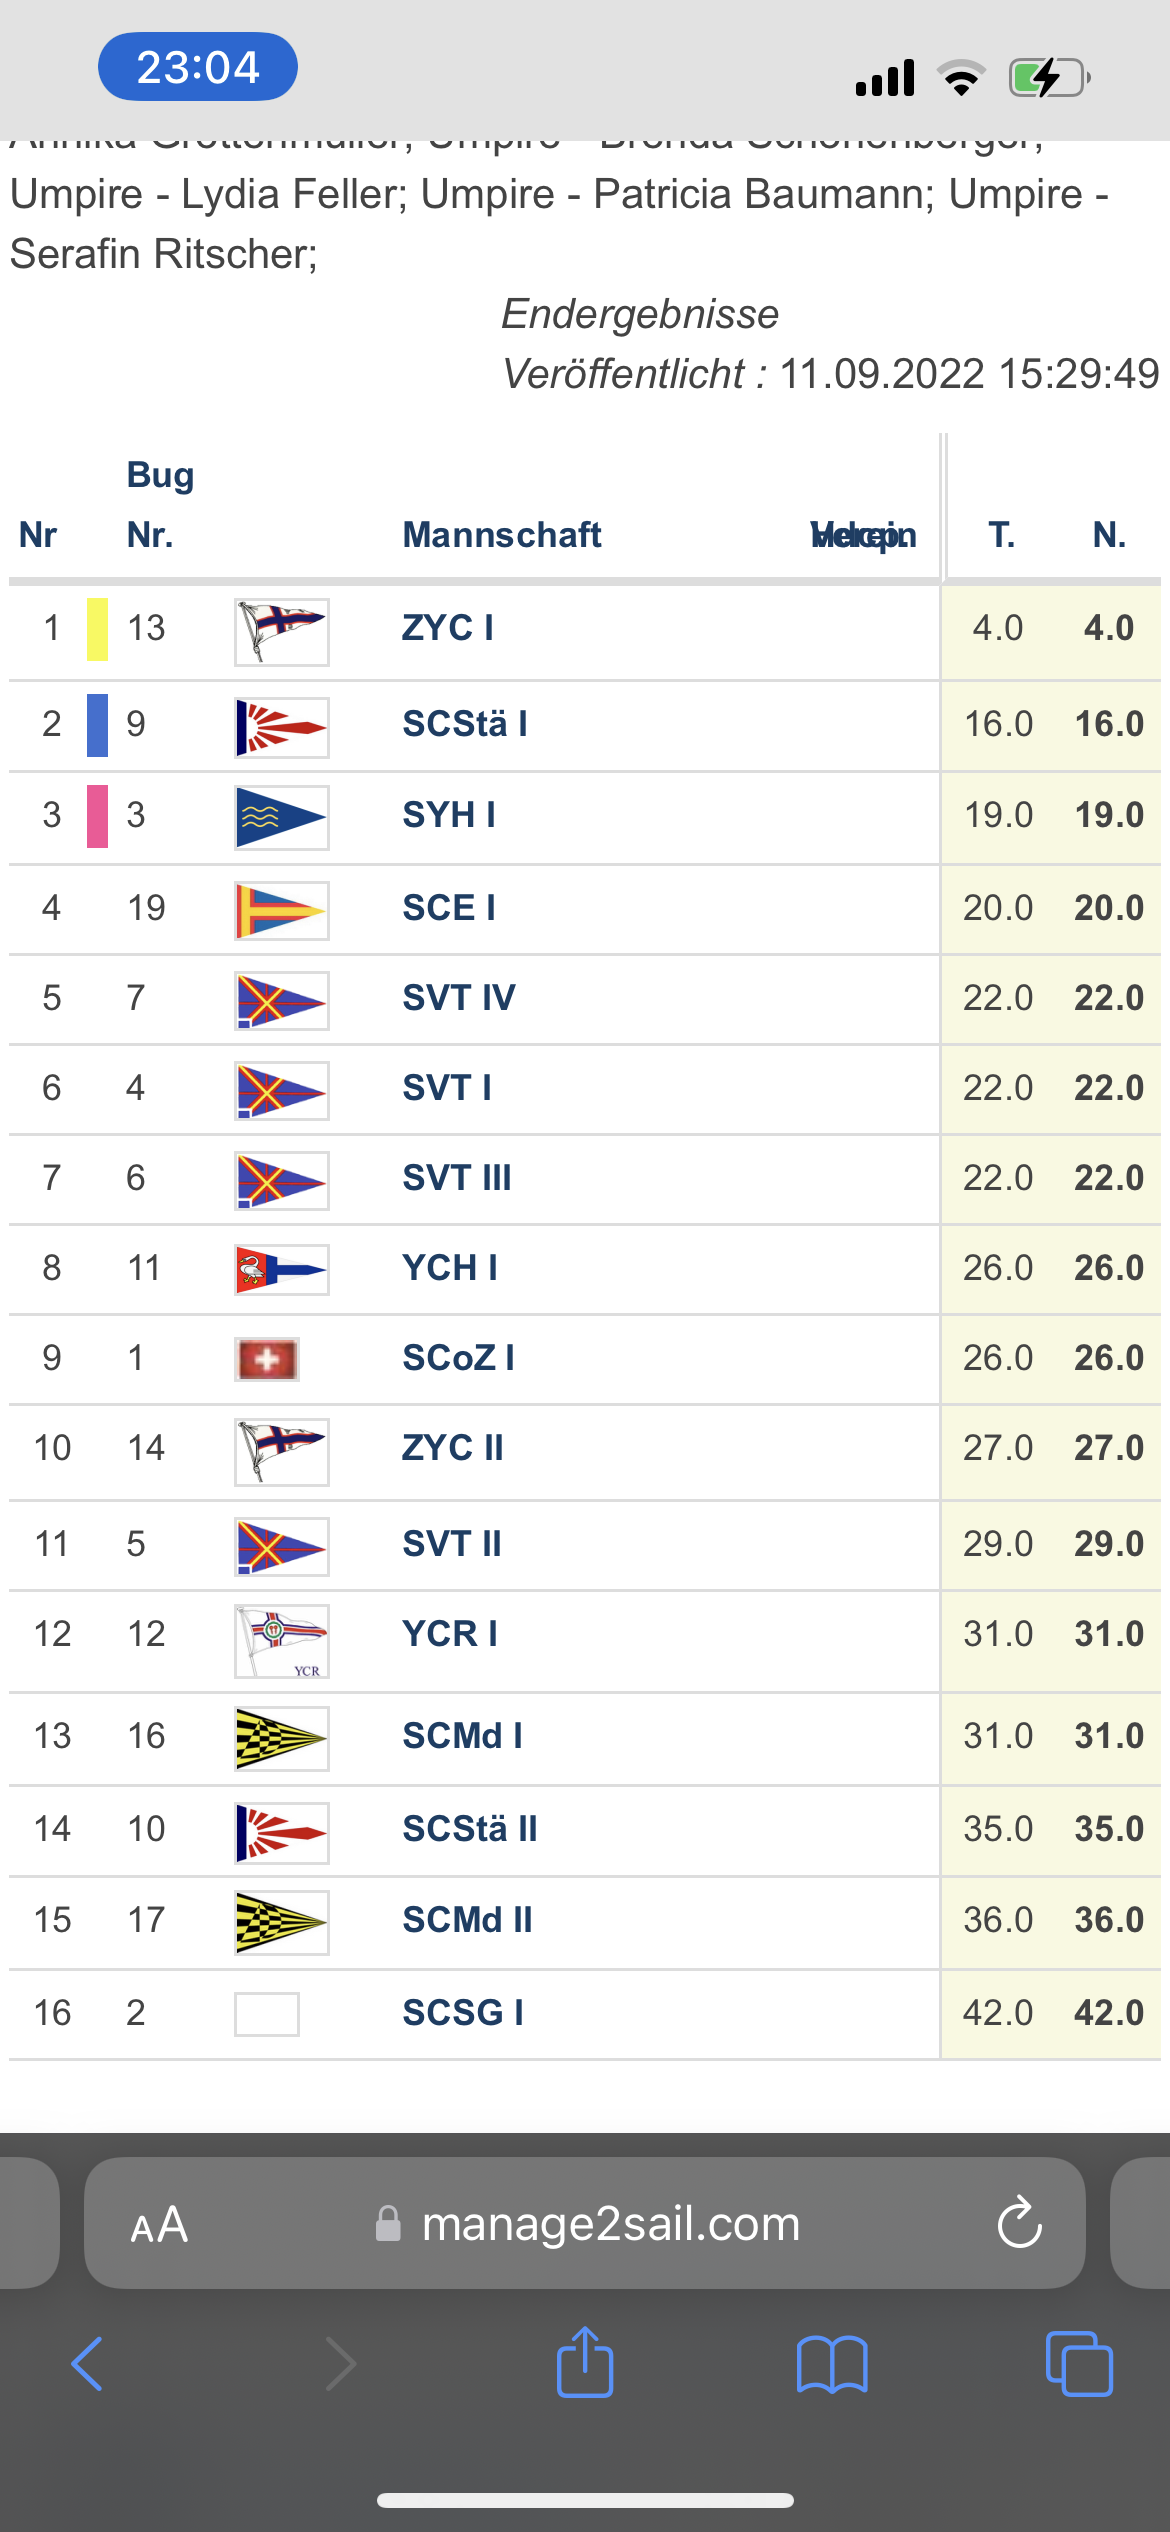Image resolution: width=1170 pixels, height=2532 pixels.
Task: Tap the SCMd I checkered pennant
Action: tap(281, 1738)
